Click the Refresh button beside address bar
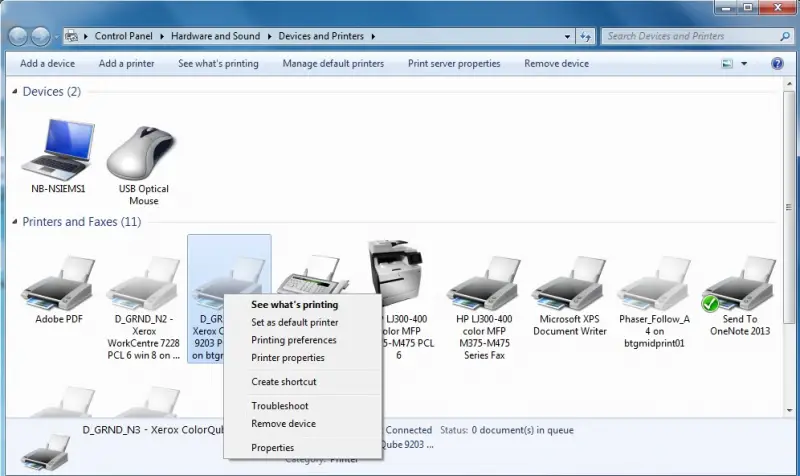The width and height of the screenshot is (800, 476). pyautogui.click(x=585, y=36)
